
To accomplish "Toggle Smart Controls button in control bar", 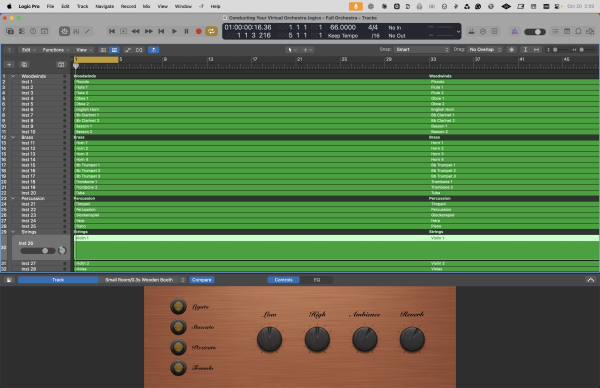I will (x=64, y=31).
